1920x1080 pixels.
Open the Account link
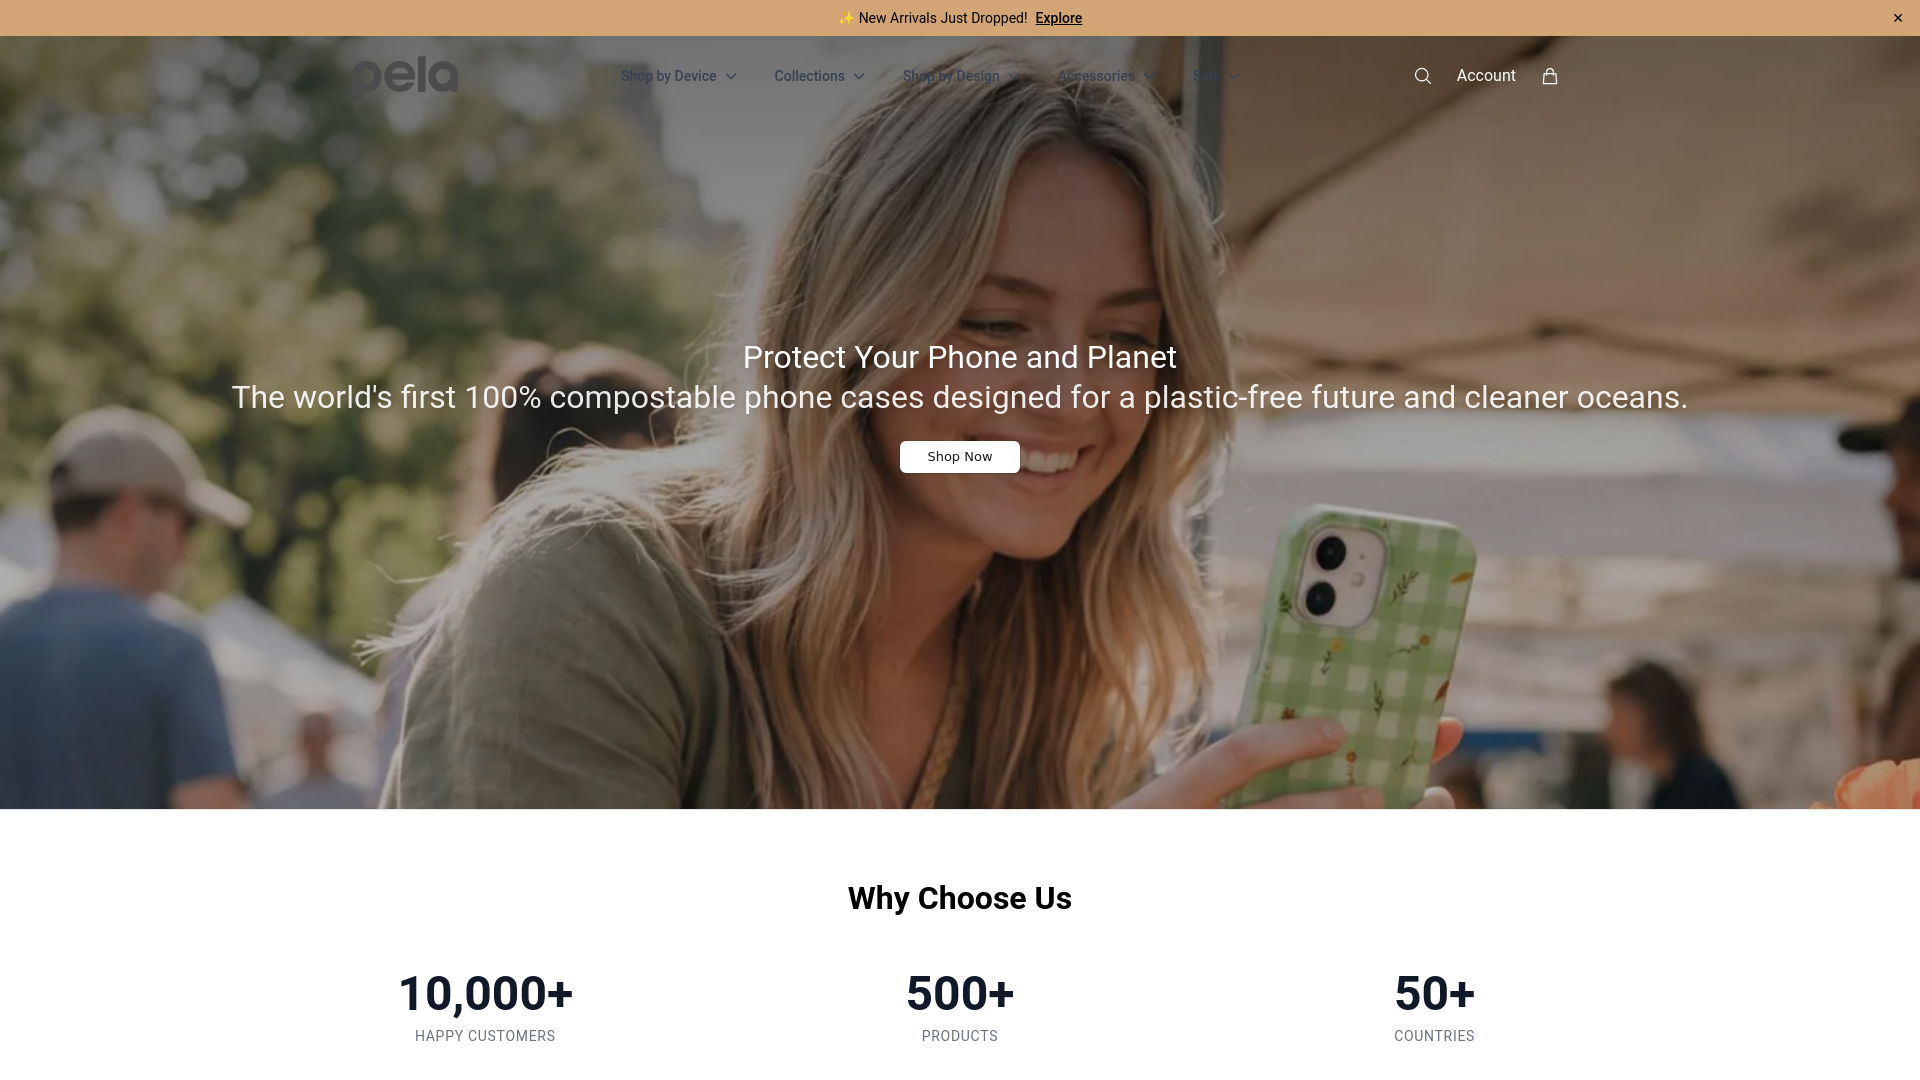[1485, 76]
